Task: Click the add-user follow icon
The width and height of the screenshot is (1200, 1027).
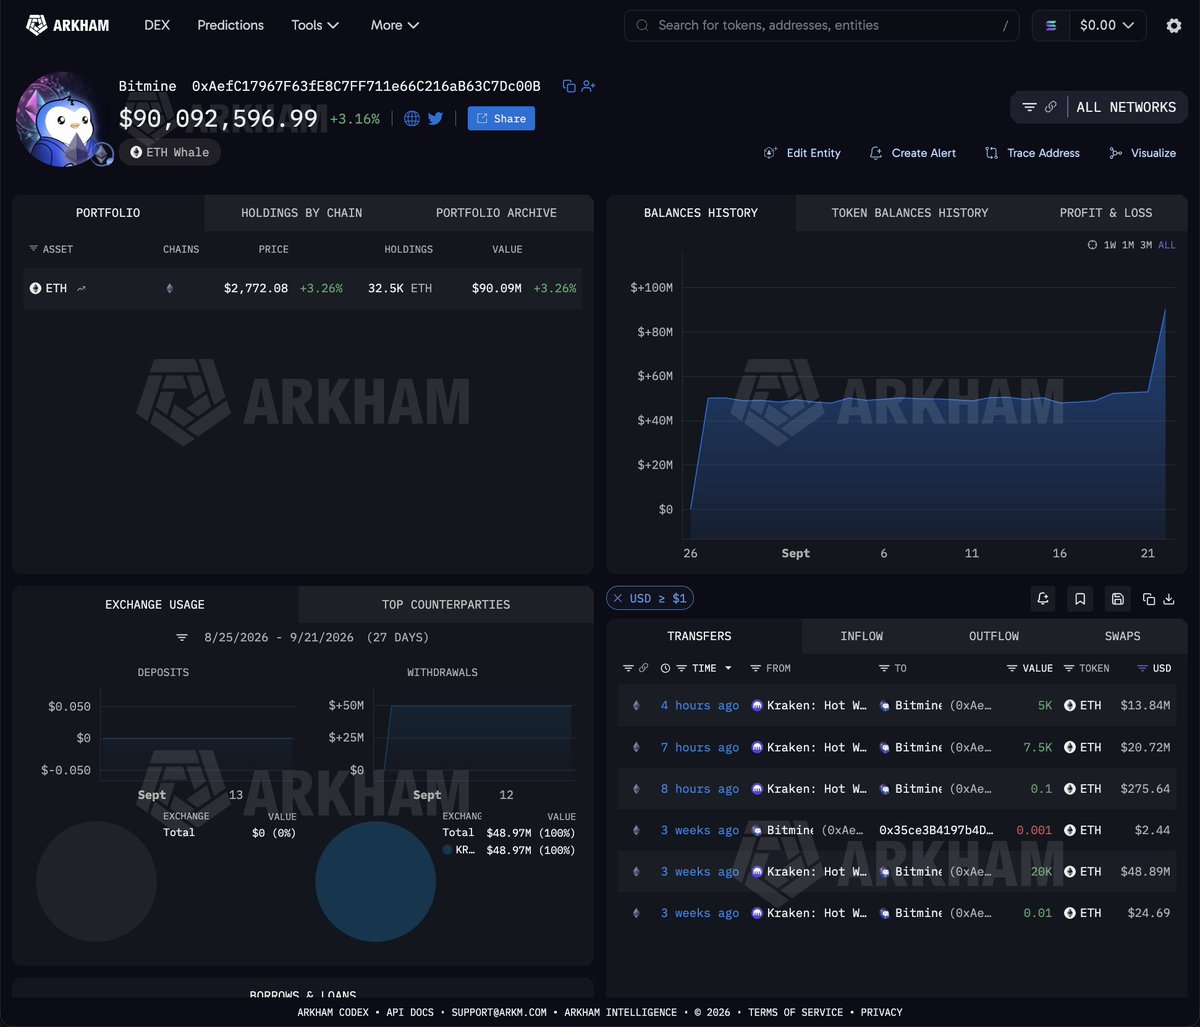Action: point(588,87)
